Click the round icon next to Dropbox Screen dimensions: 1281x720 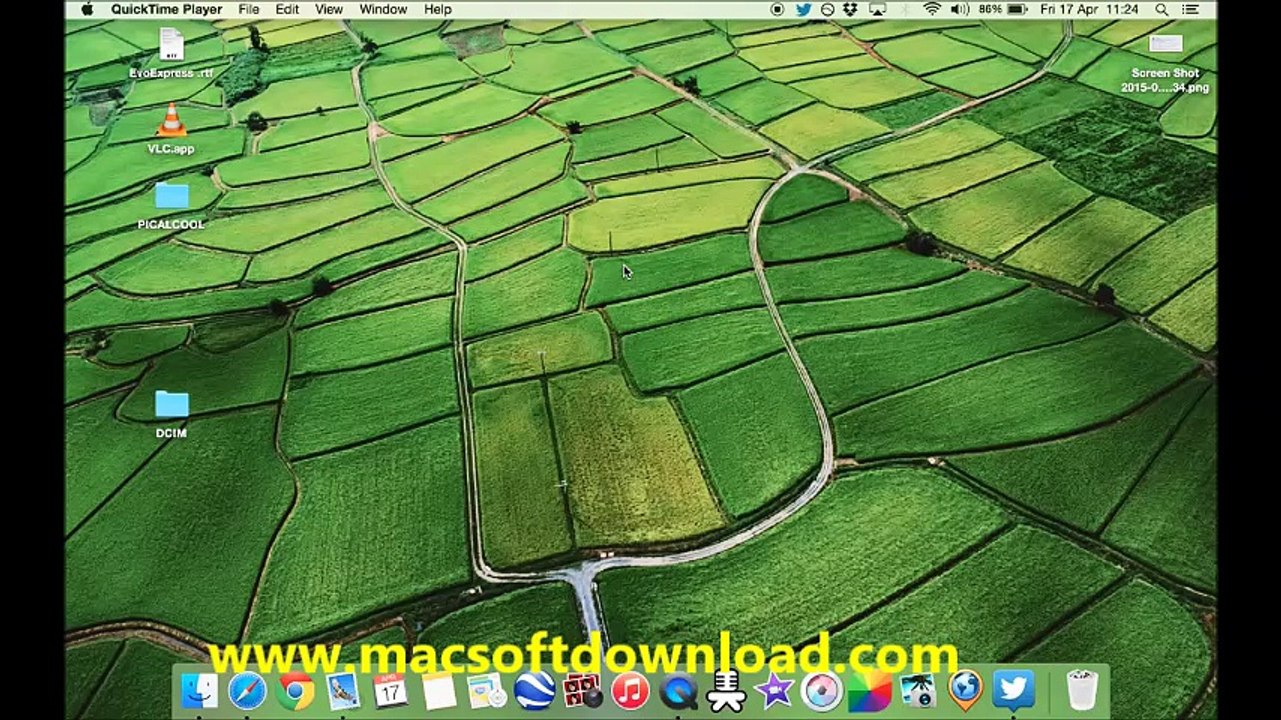tap(827, 9)
